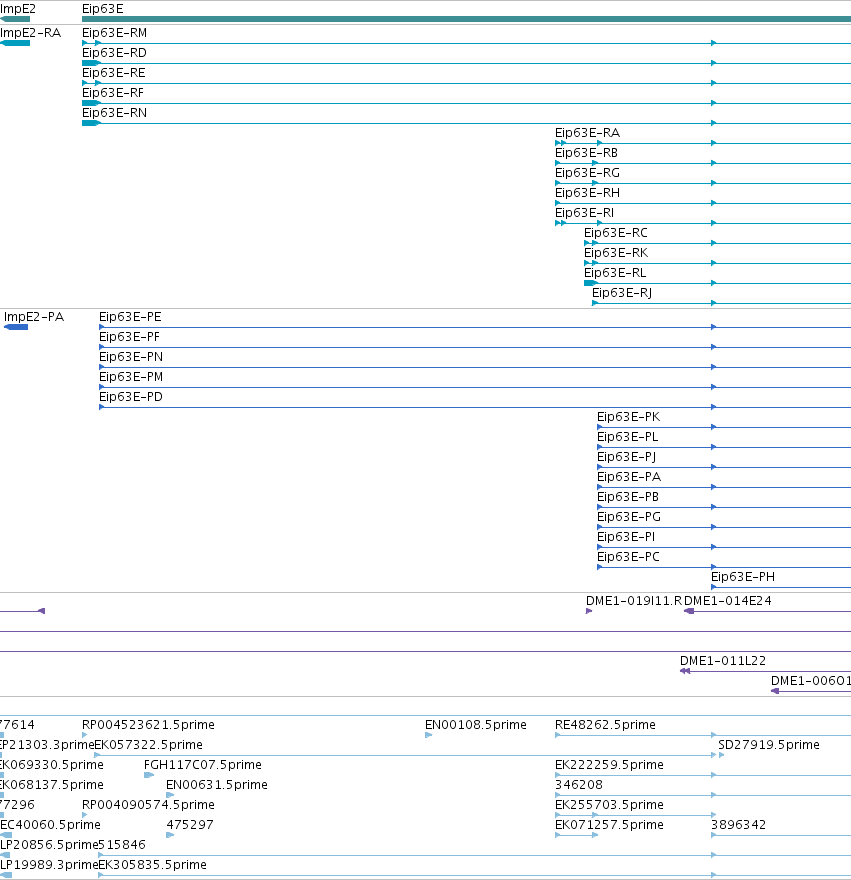The image size is (851, 880).
Task: Select transcript Eip63E-RL
Action: (x=615, y=273)
